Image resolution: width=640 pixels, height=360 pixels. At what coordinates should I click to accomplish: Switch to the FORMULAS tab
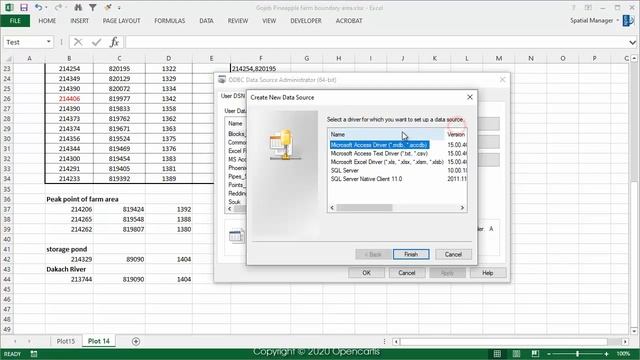[x=169, y=20]
